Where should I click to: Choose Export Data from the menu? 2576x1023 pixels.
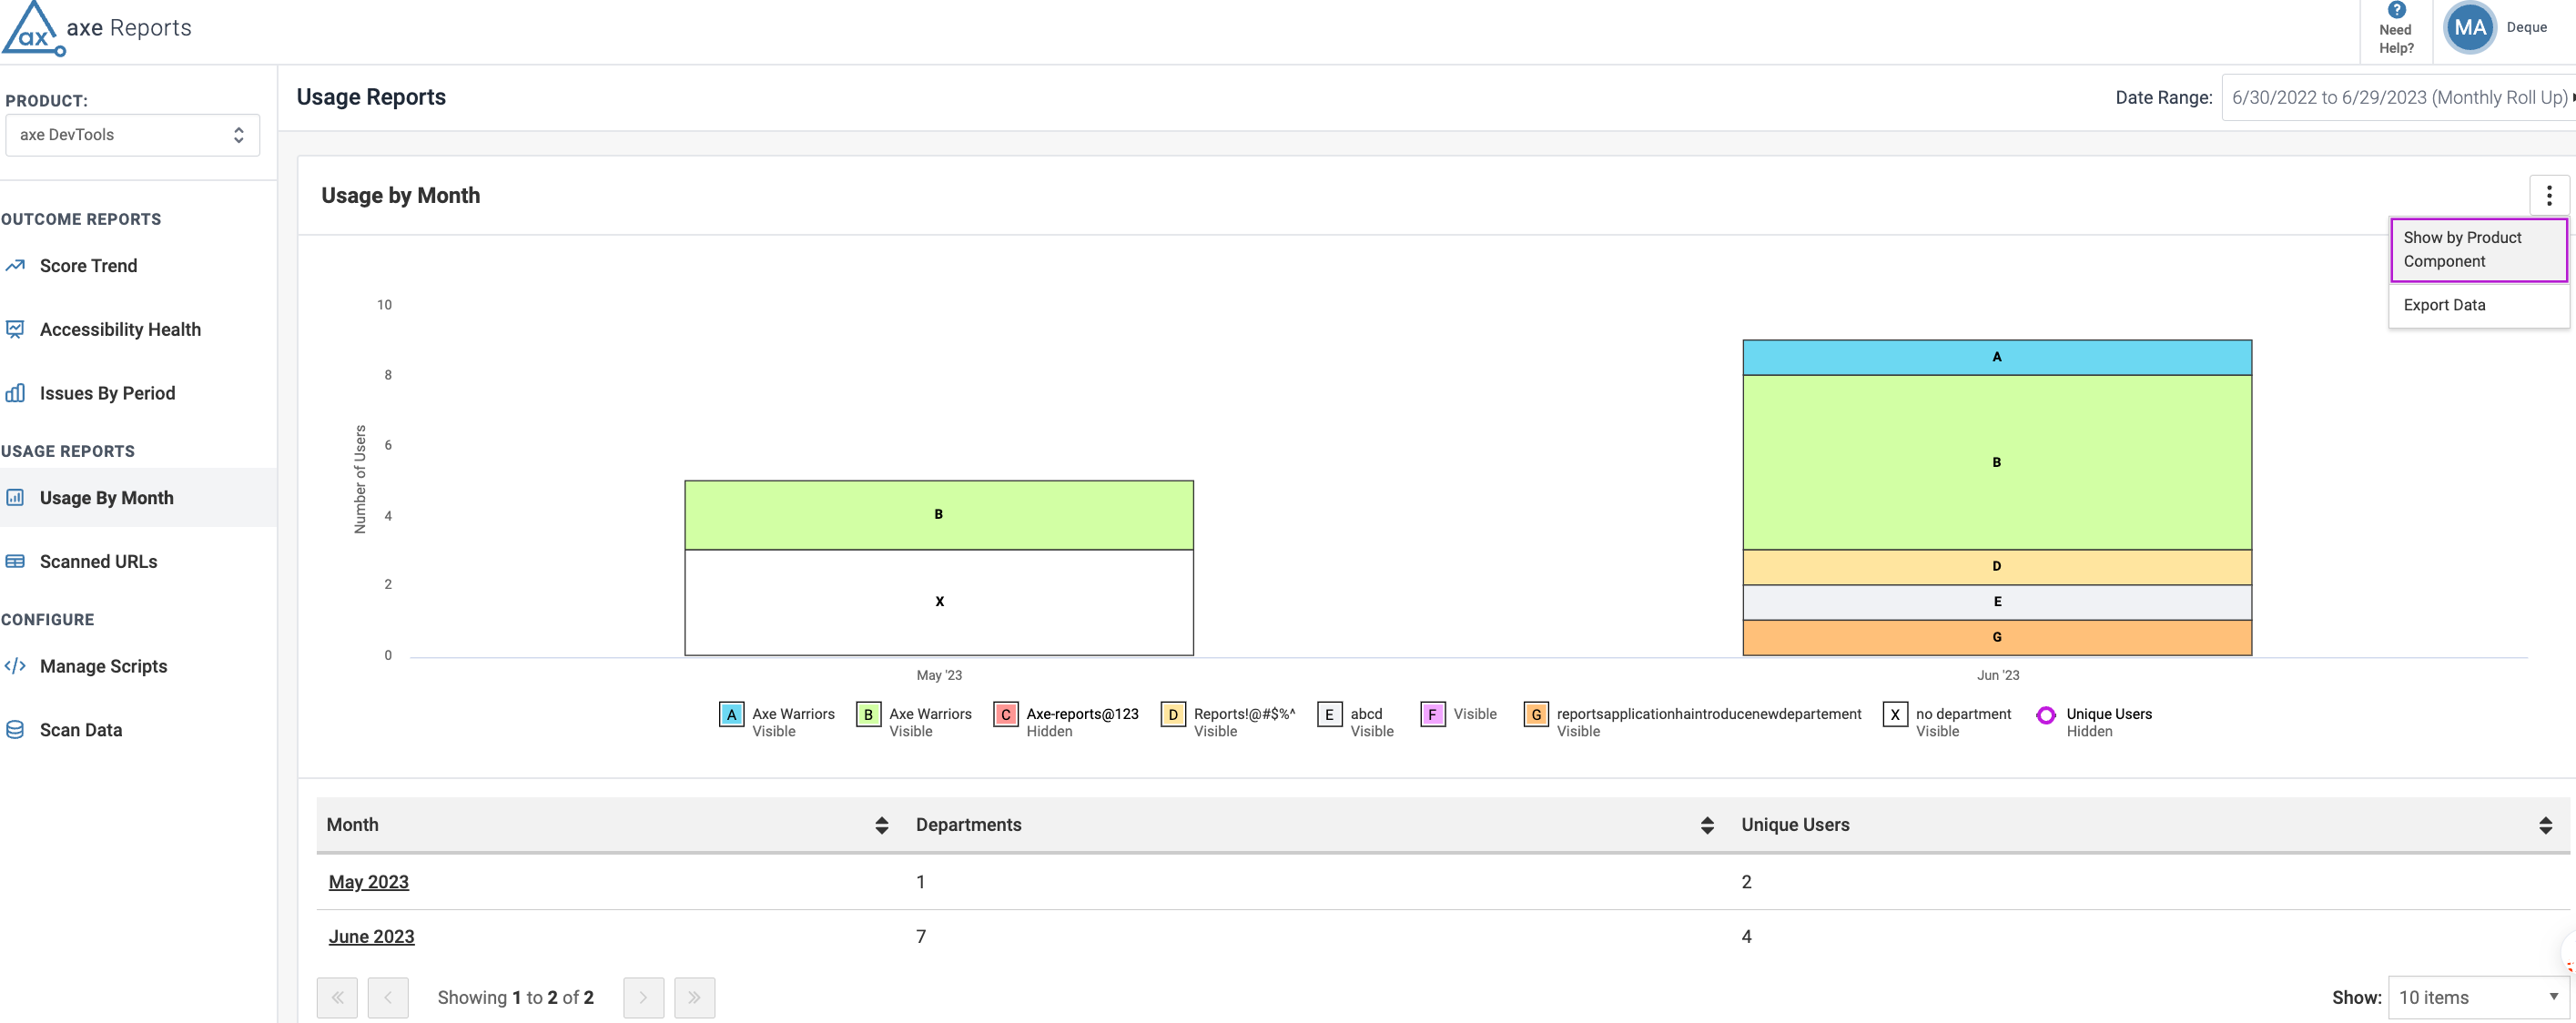(x=2444, y=305)
